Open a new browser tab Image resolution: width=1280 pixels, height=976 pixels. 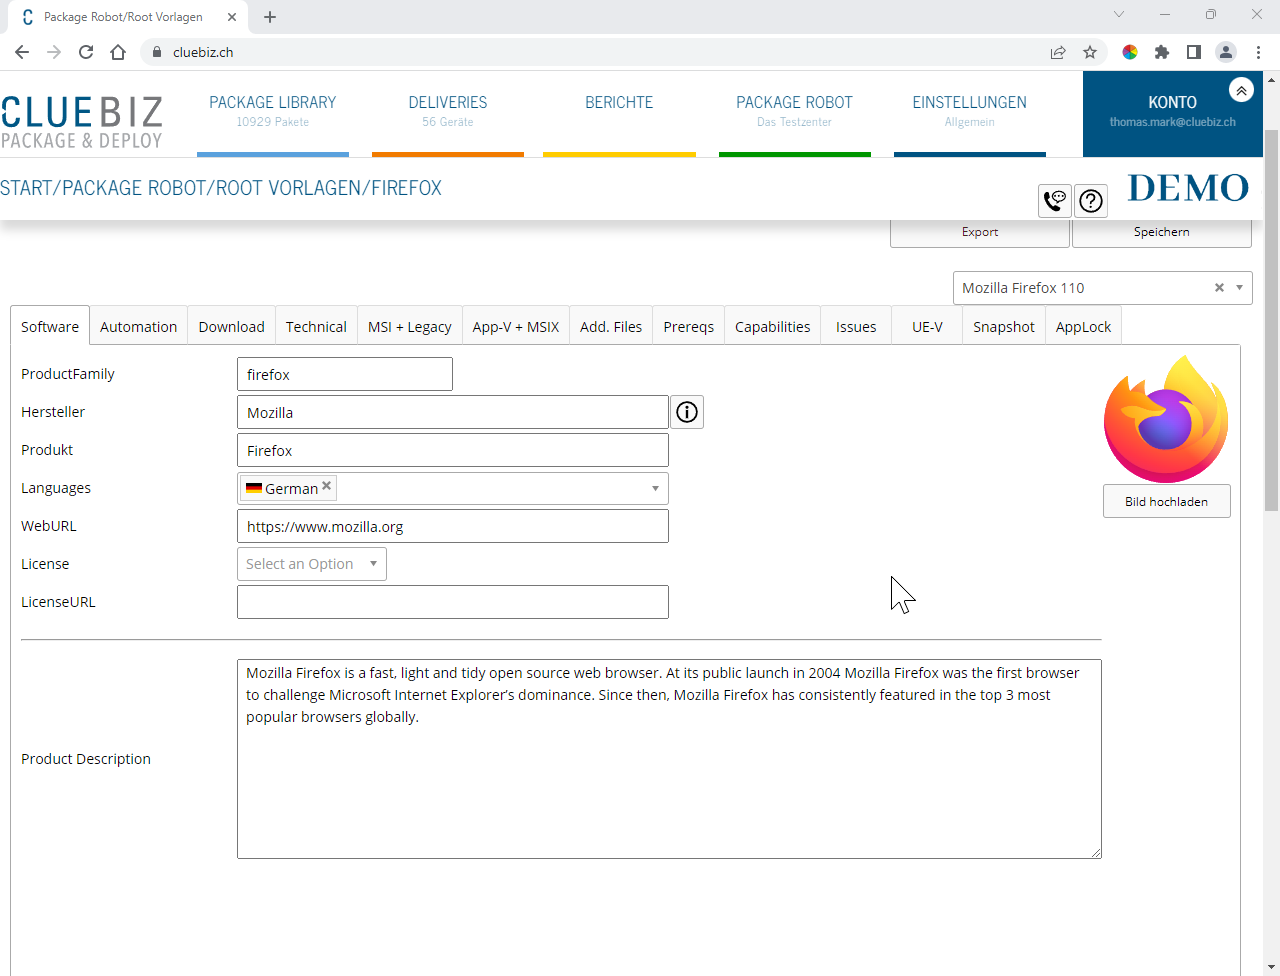[x=270, y=17]
